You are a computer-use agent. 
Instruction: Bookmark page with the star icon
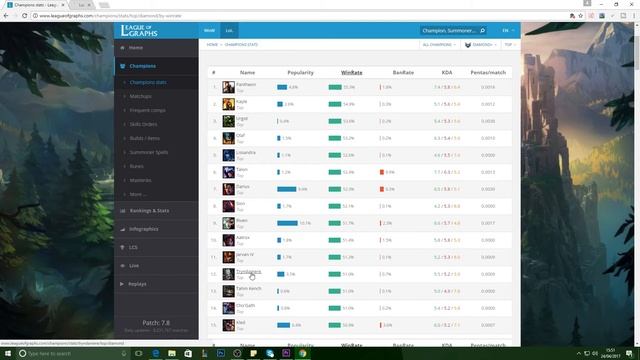point(580,16)
